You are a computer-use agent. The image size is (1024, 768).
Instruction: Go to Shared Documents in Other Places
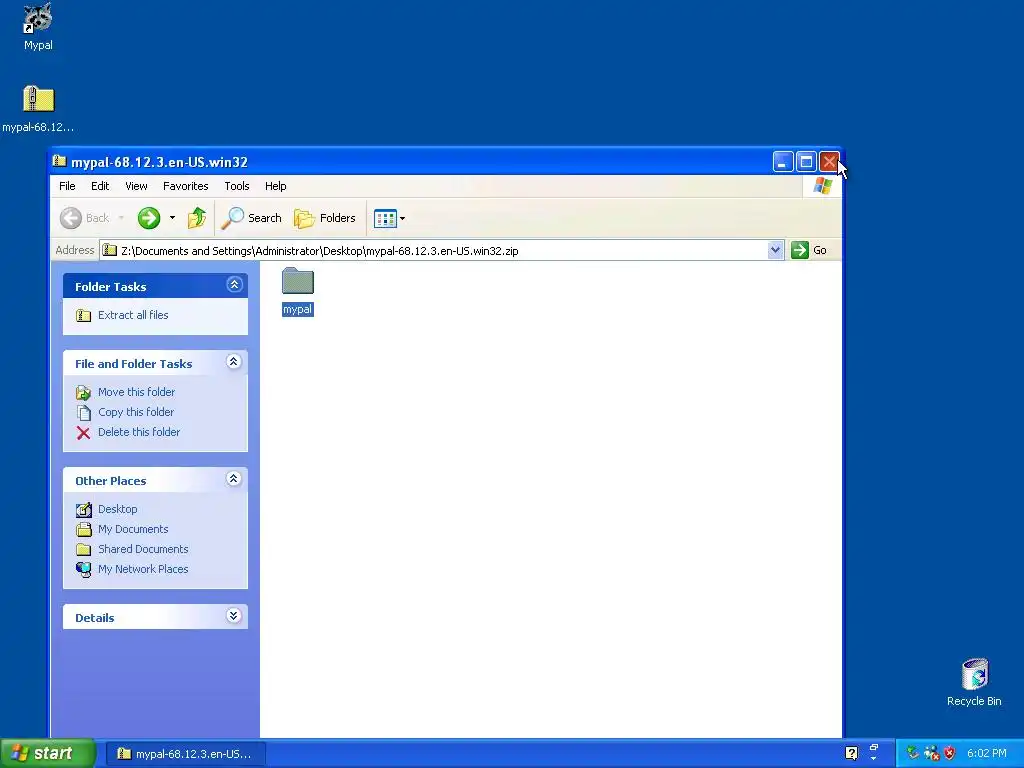point(143,549)
